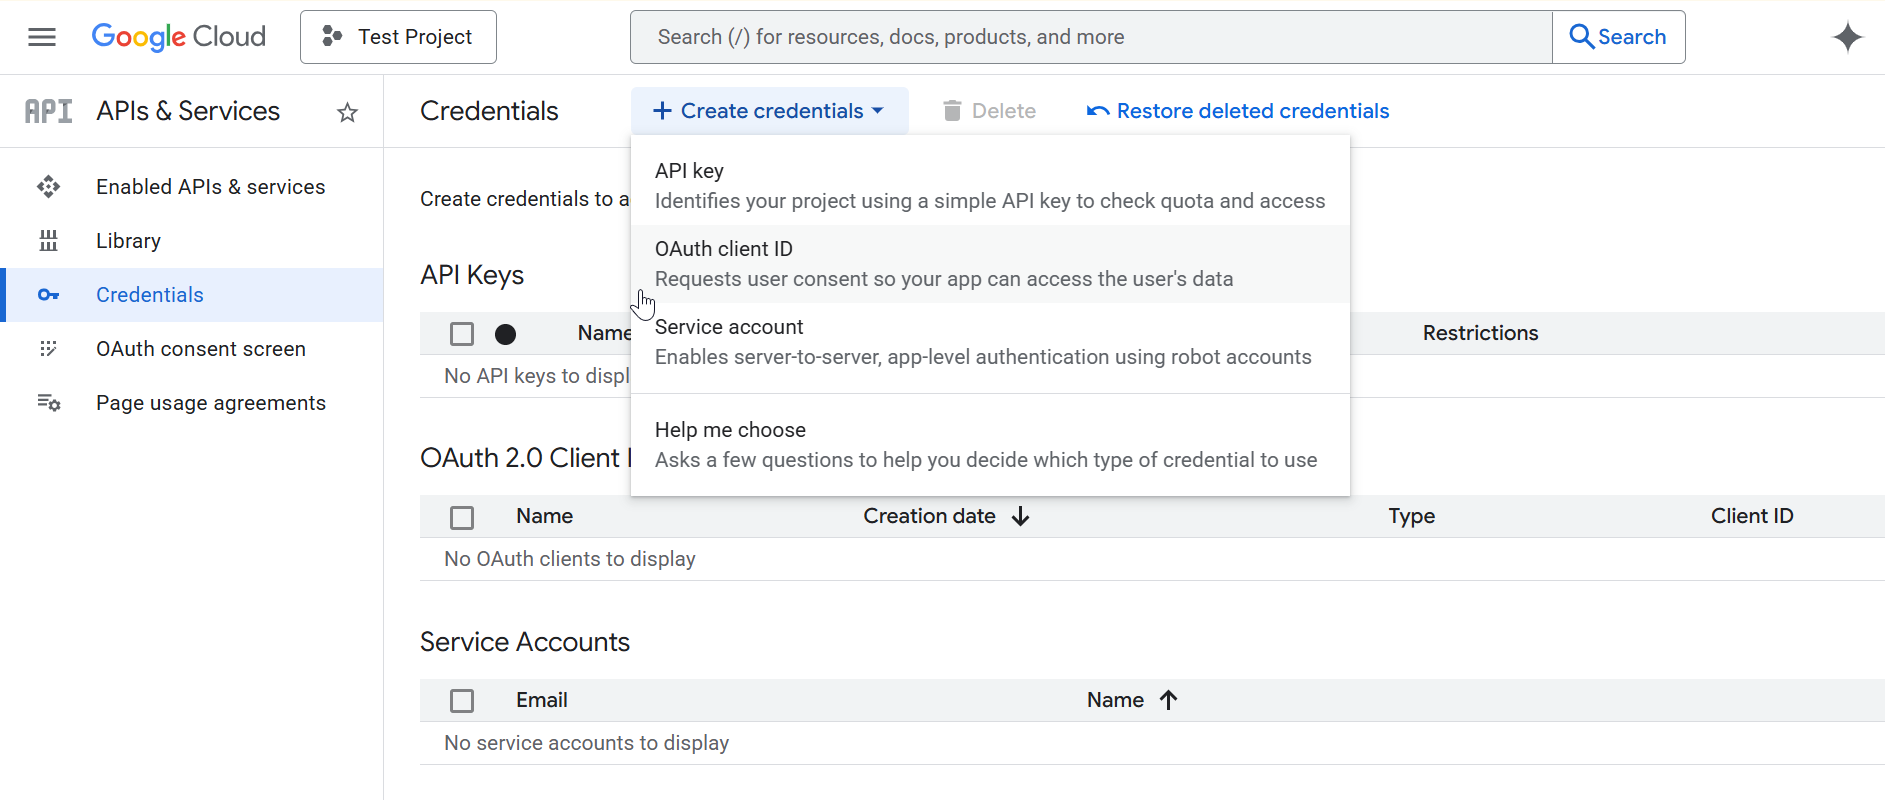
Task: Open the Gemini sparkle assistant icon
Action: click(1847, 37)
